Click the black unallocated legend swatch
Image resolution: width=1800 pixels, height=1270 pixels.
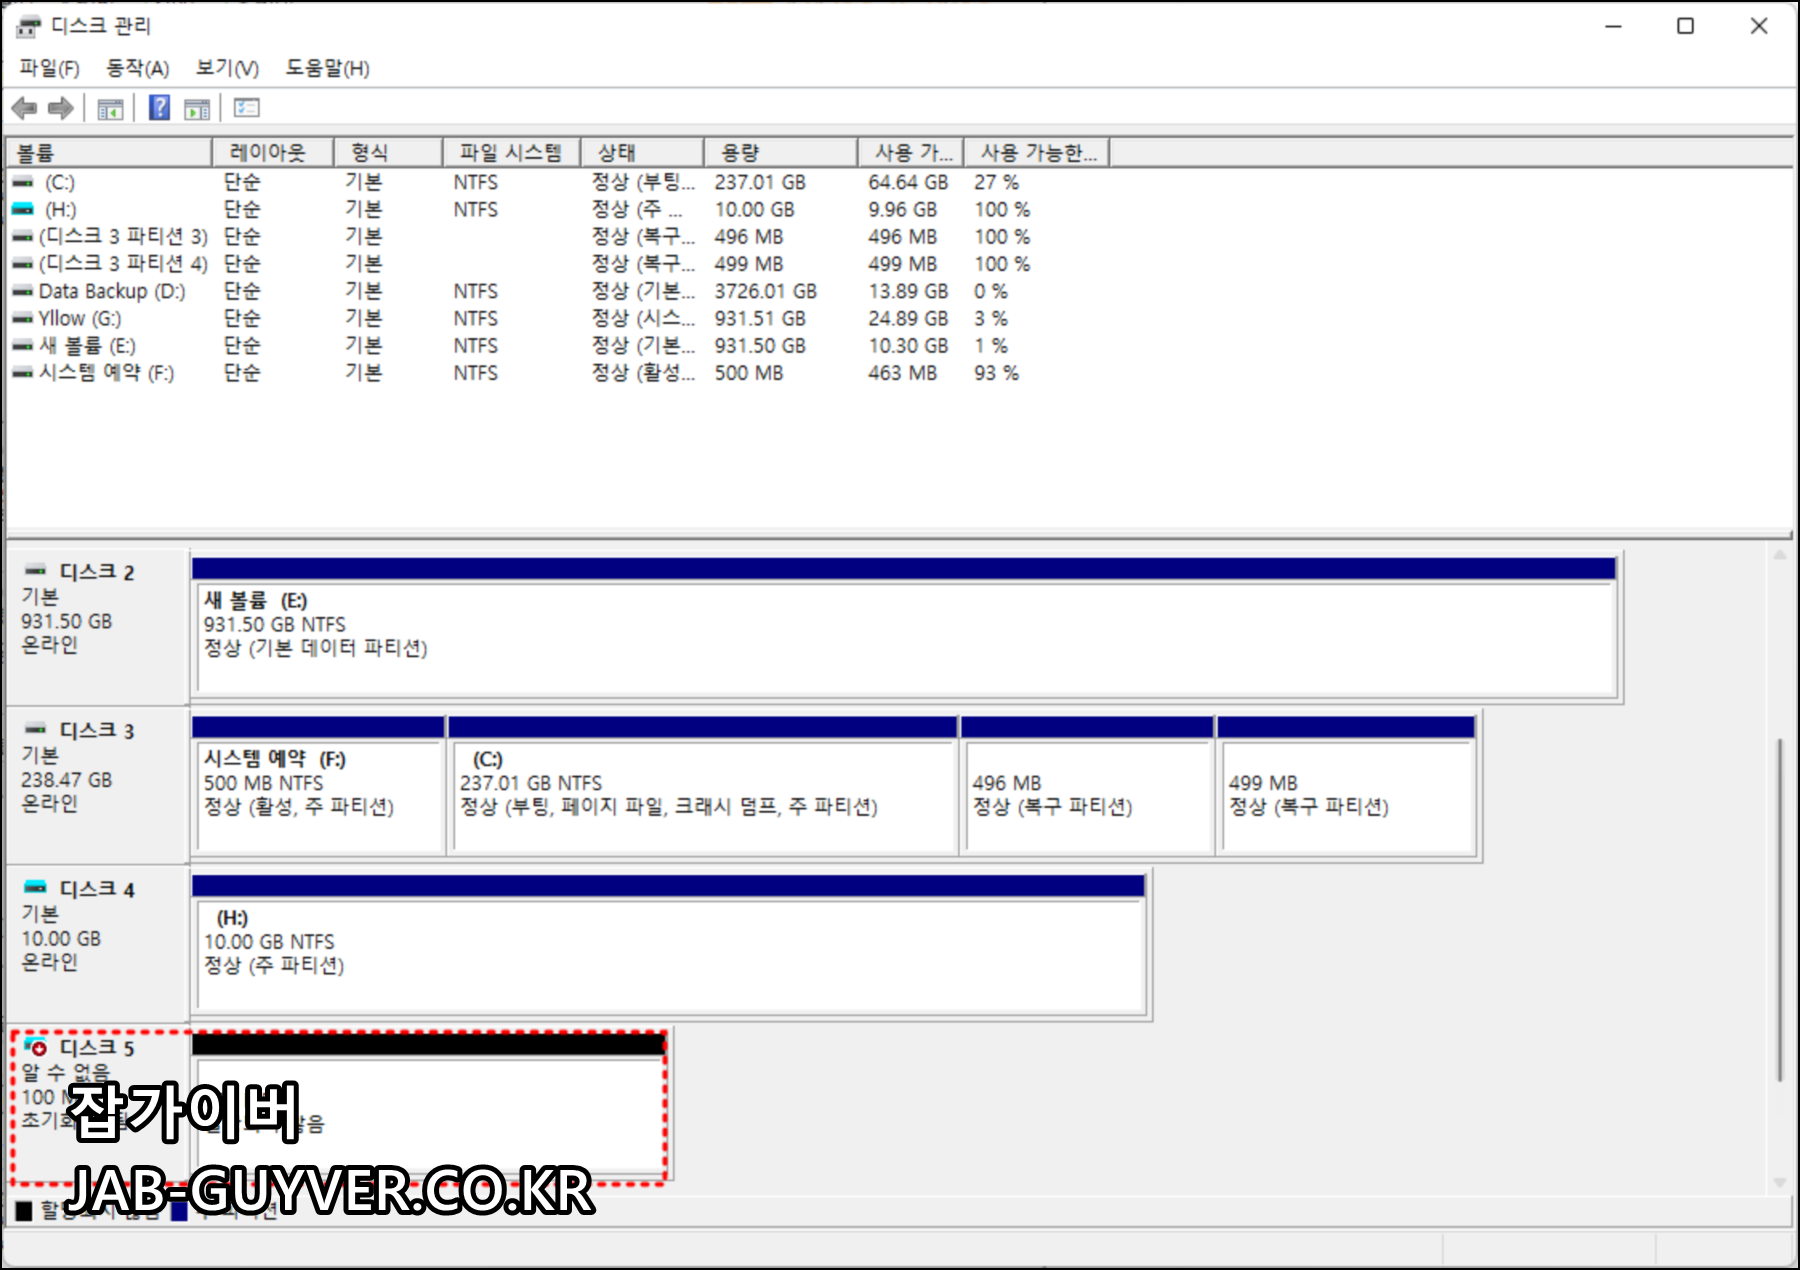coord(24,1212)
